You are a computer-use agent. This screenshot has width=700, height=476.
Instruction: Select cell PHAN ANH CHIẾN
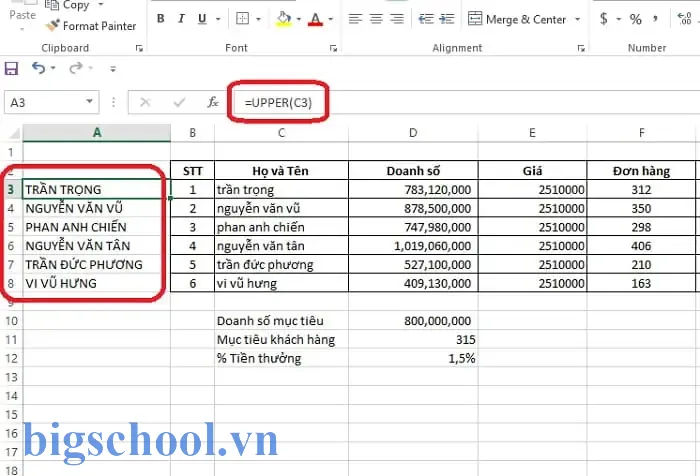click(x=97, y=227)
